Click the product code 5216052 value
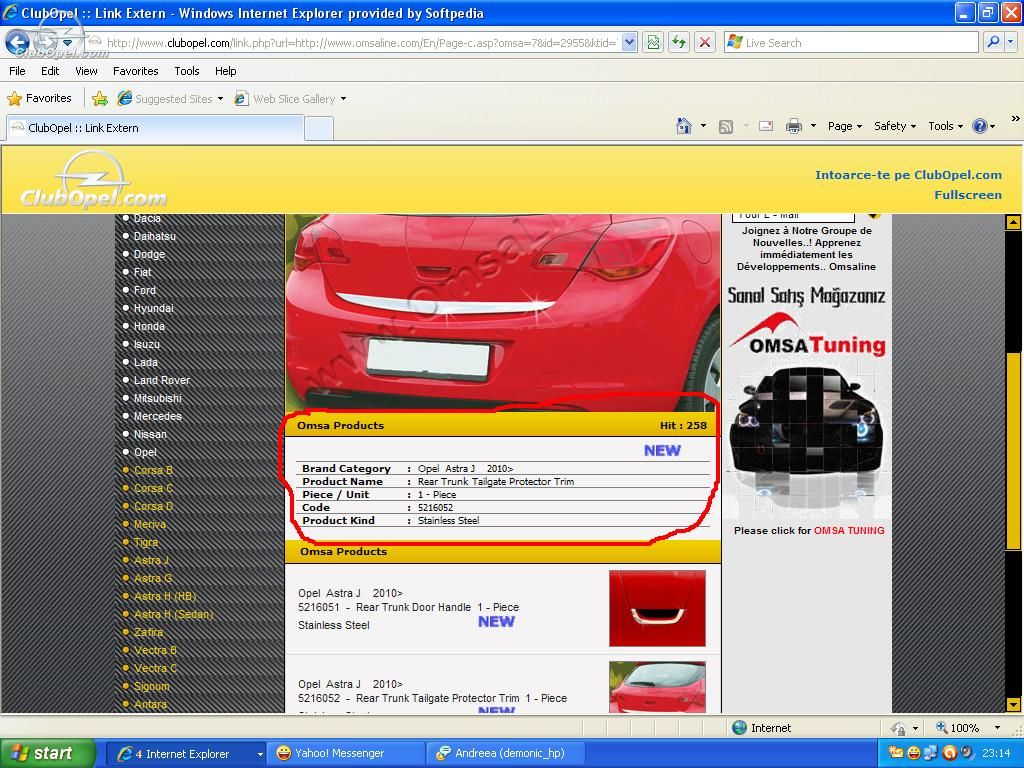The height and width of the screenshot is (768, 1024). point(435,507)
